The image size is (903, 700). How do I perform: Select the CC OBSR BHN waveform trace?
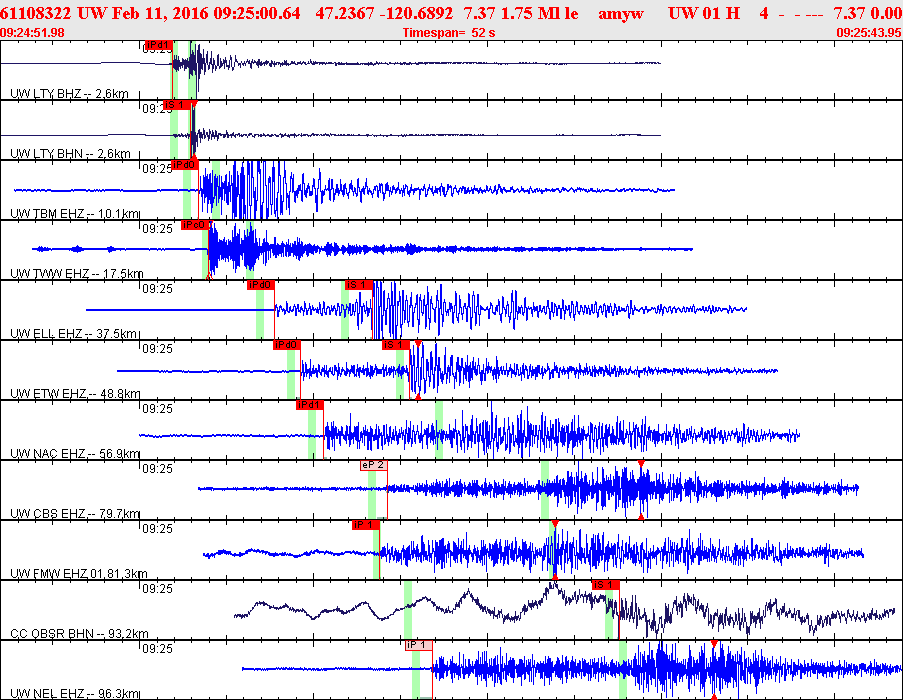pyautogui.click(x=564, y=610)
